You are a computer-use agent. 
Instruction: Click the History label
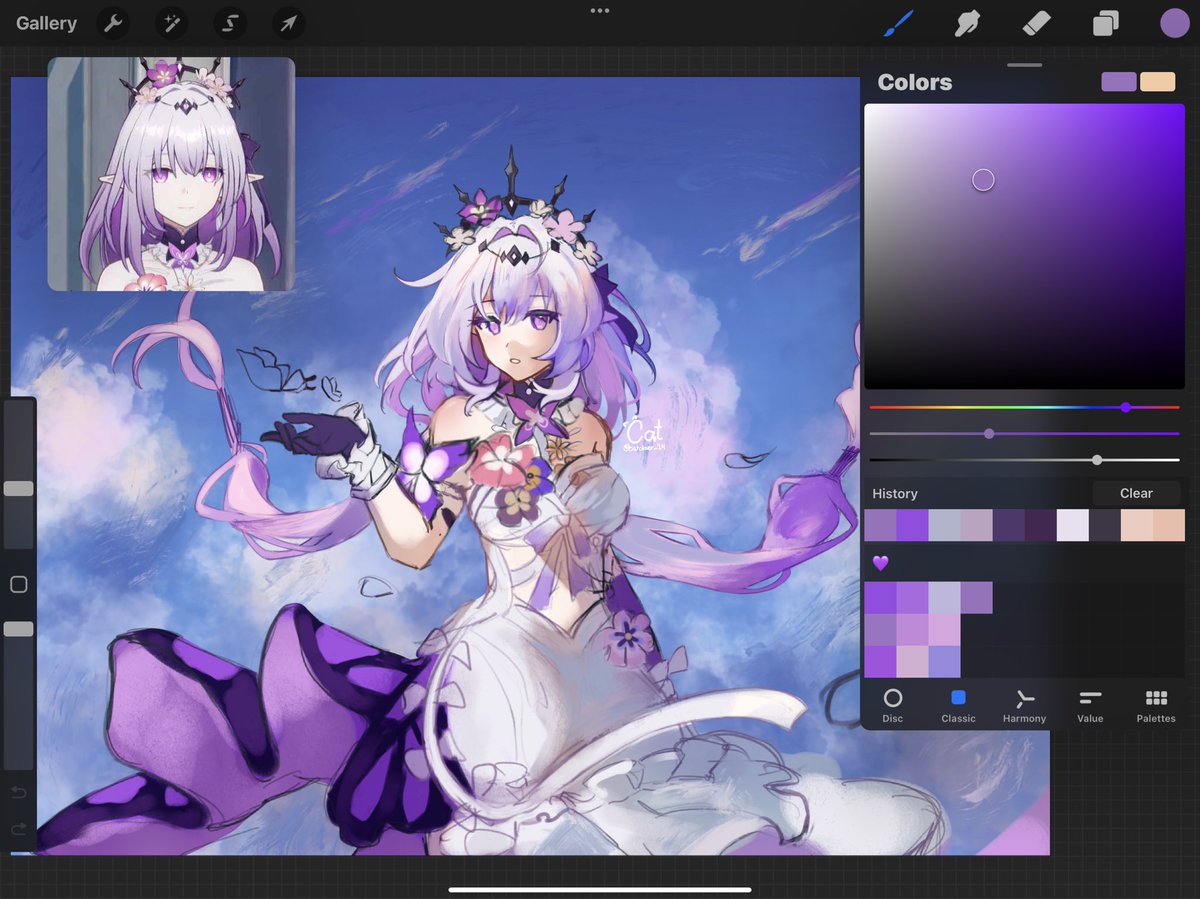pos(895,493)
